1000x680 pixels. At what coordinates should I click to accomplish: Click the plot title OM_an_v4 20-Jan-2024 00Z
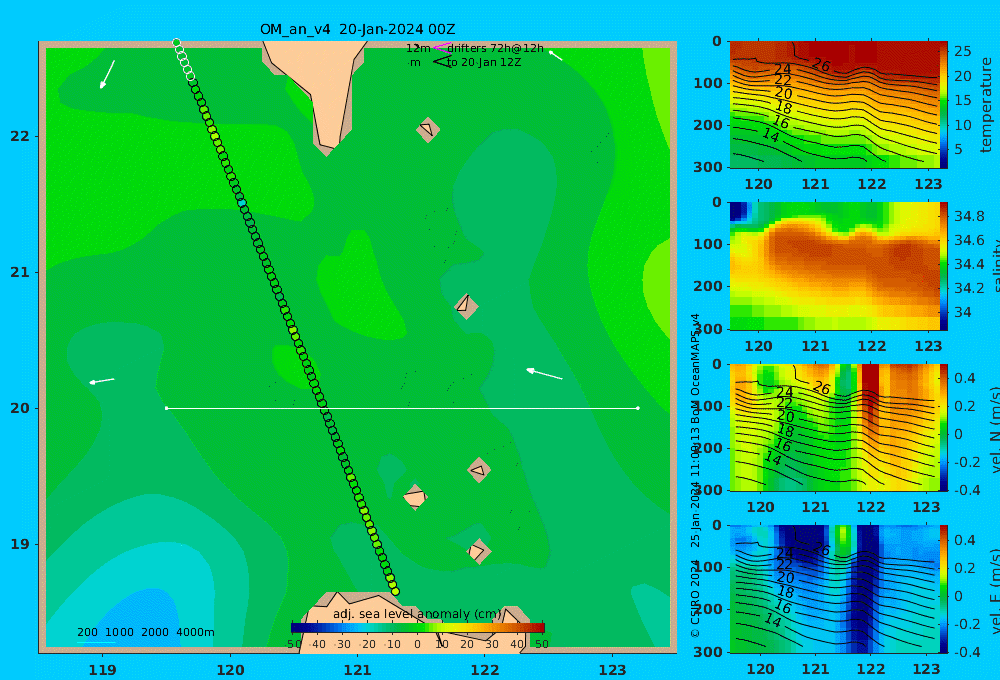pos(357,29)
